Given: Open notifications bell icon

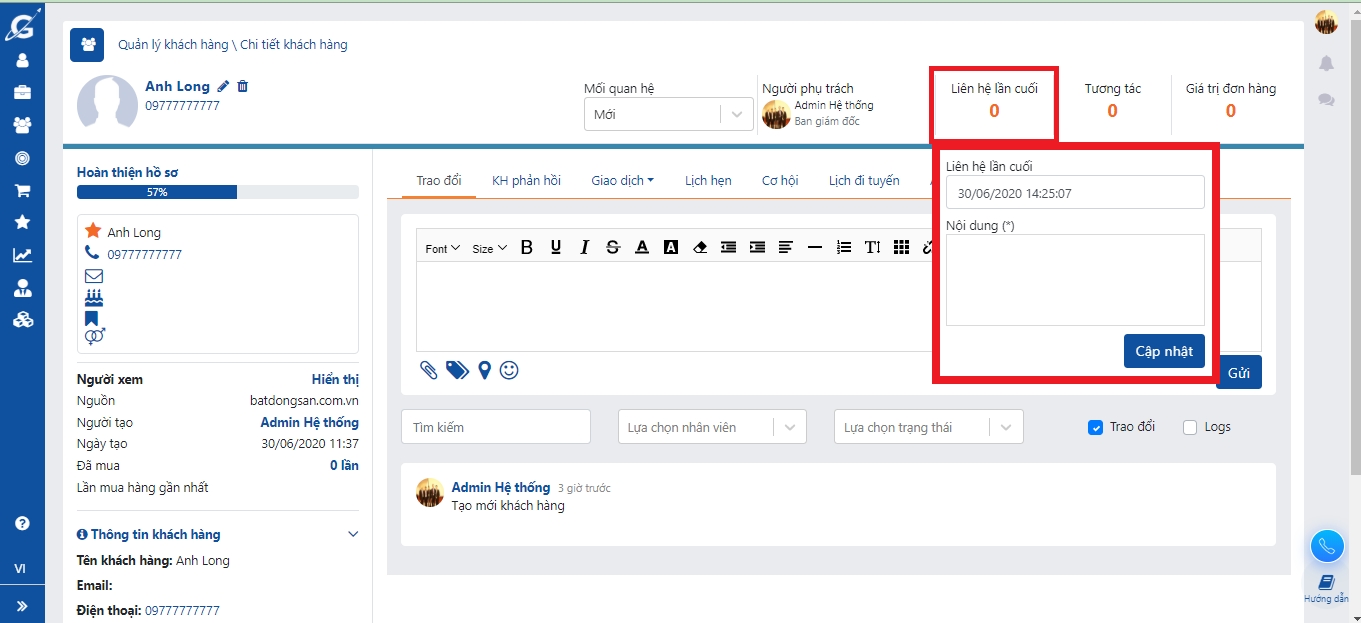Looking at the screenshot, I should pyautogui.click(x=1326, y=64).
